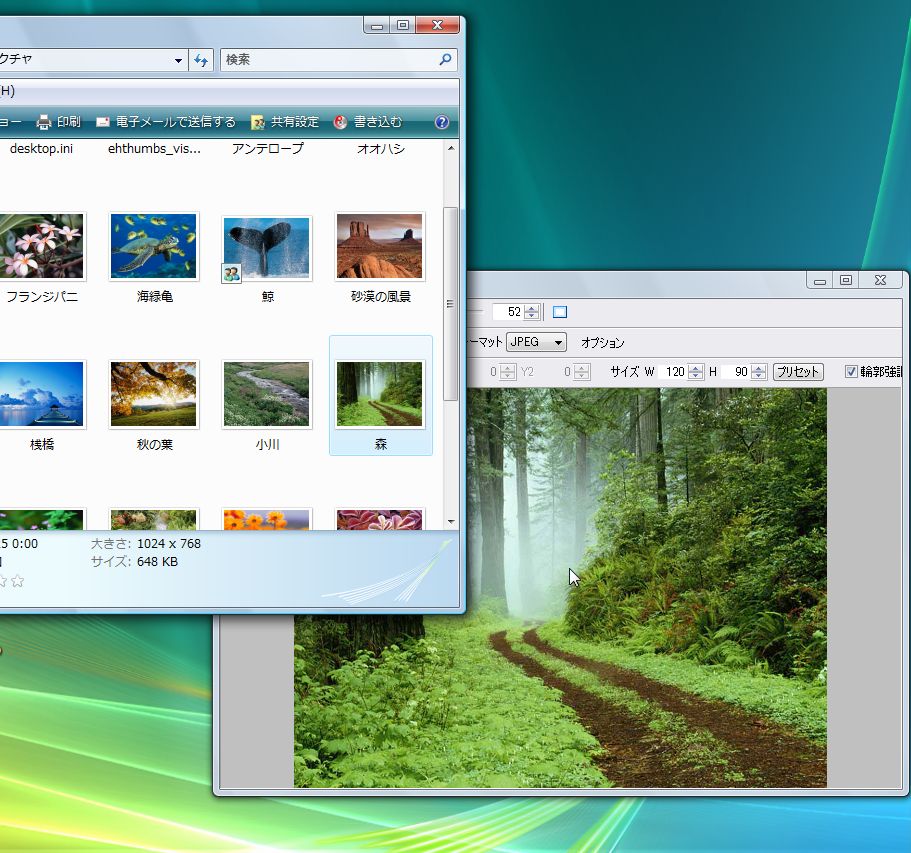This screenshot has width=911, height=853.
Task: Click the 電子メールで送信する toolbar label
Action: [175, 122]
